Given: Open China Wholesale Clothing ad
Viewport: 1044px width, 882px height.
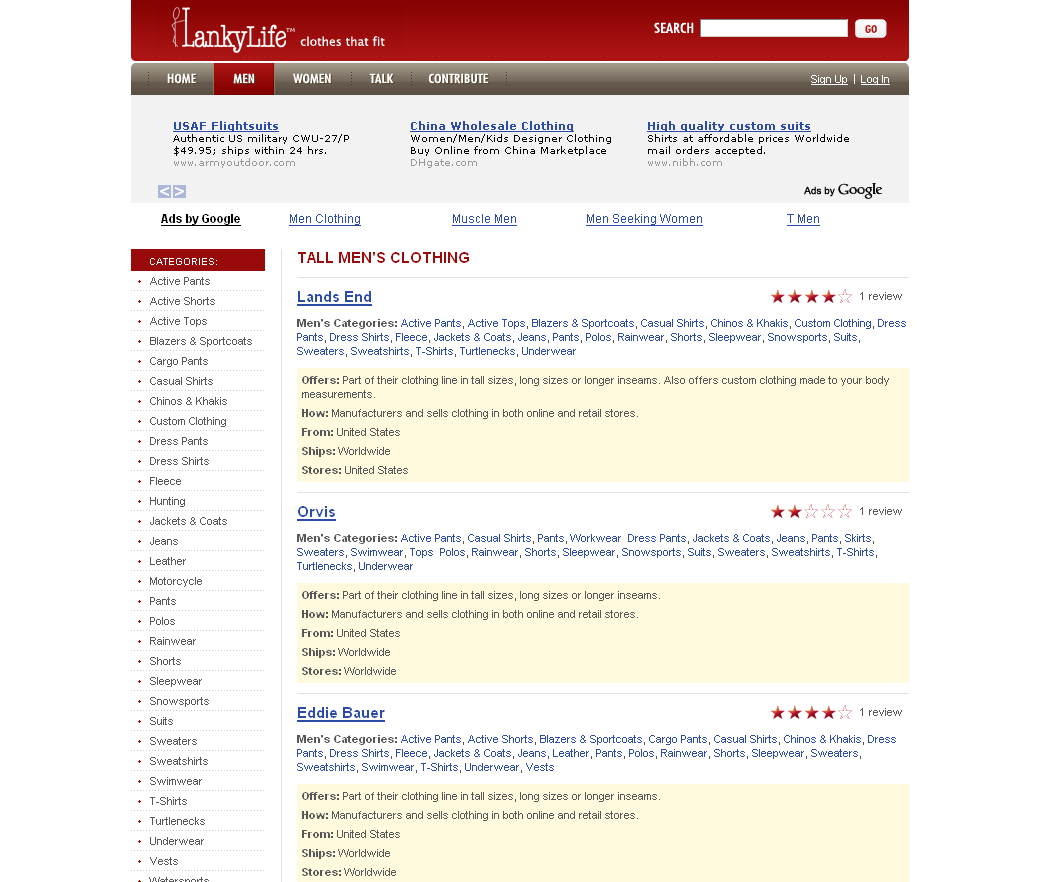Looking at the screenshot, I should 492,126.
